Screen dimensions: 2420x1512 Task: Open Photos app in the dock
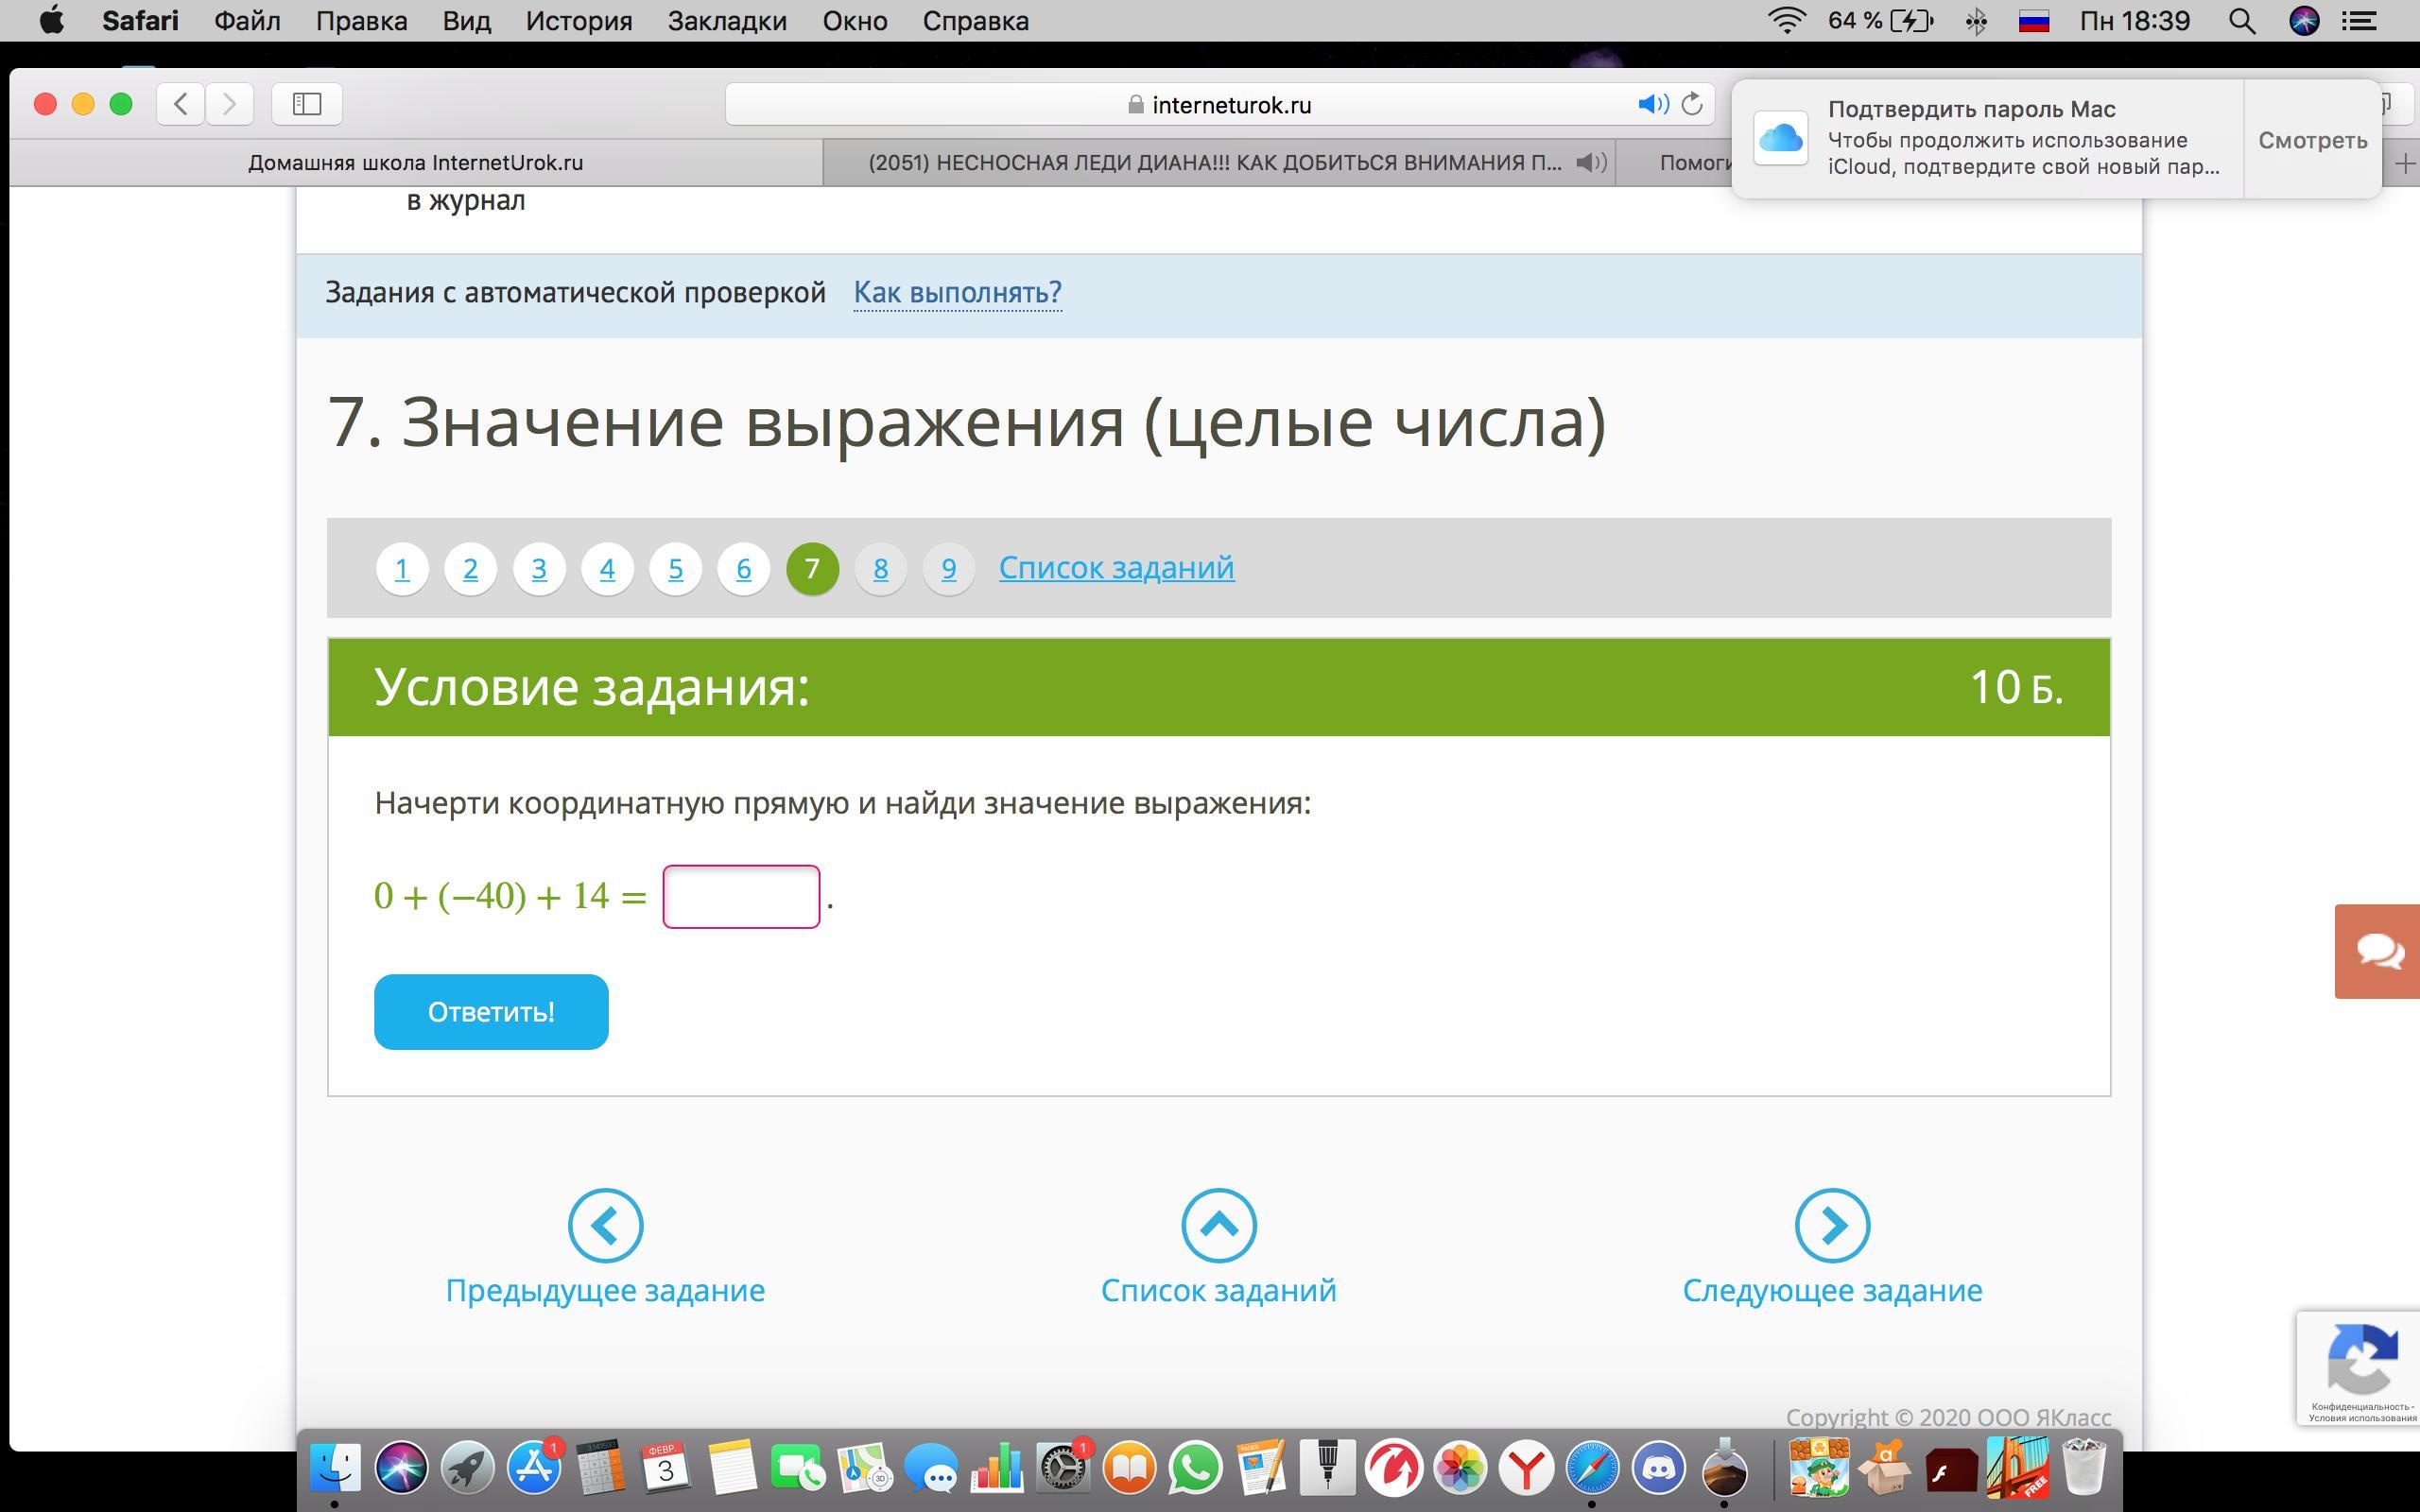[1460, 1467]
